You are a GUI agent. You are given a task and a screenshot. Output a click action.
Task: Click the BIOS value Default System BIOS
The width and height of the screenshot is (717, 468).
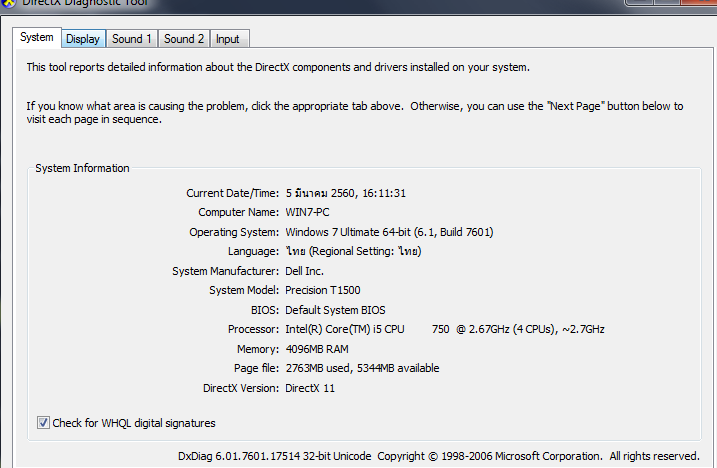(335, 310)
